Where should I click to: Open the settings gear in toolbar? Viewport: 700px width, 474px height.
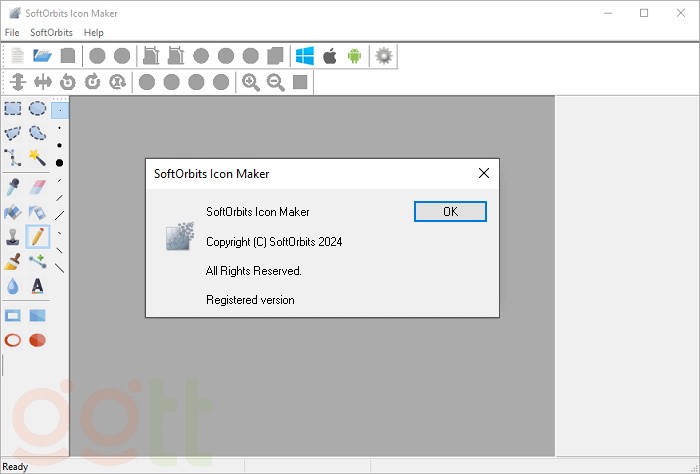(x=383, y=56)
